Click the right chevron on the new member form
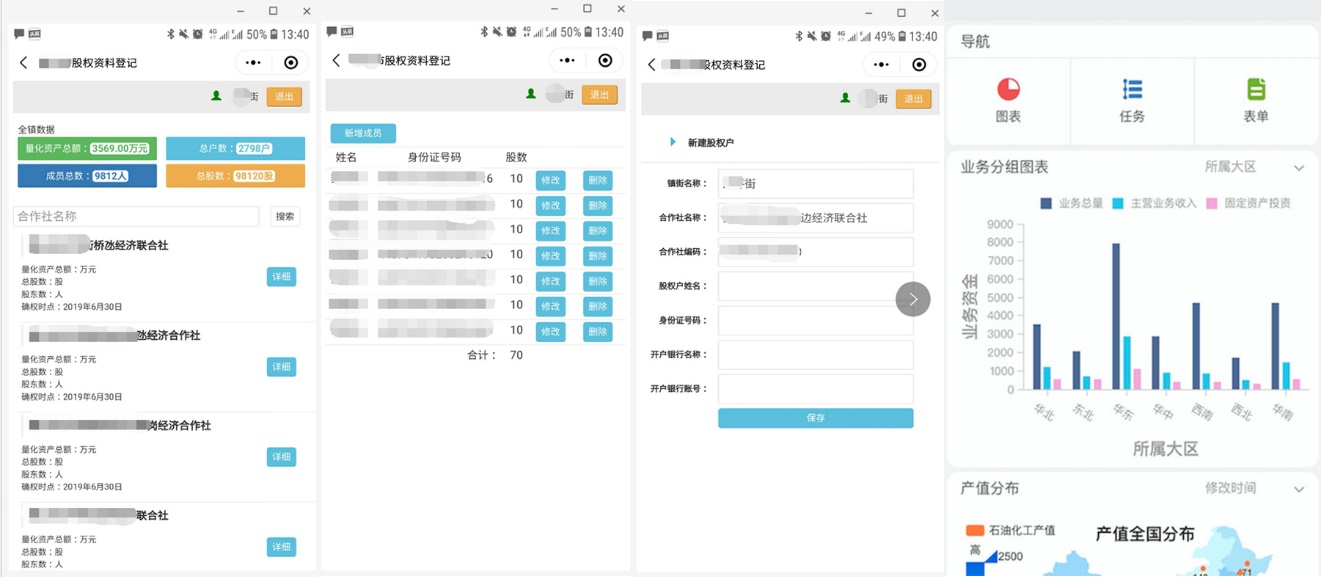The height and width of the screenshot is (582, 1321). 911,298
